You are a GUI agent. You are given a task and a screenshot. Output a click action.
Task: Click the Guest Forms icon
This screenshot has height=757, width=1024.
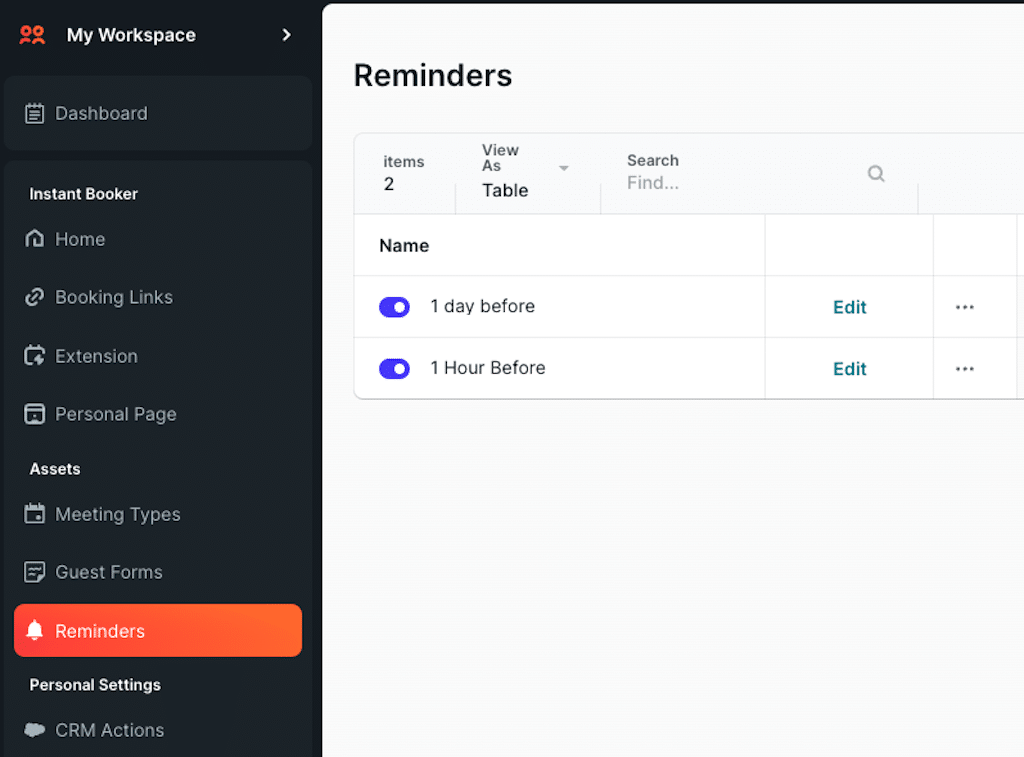tap(35, 572)
